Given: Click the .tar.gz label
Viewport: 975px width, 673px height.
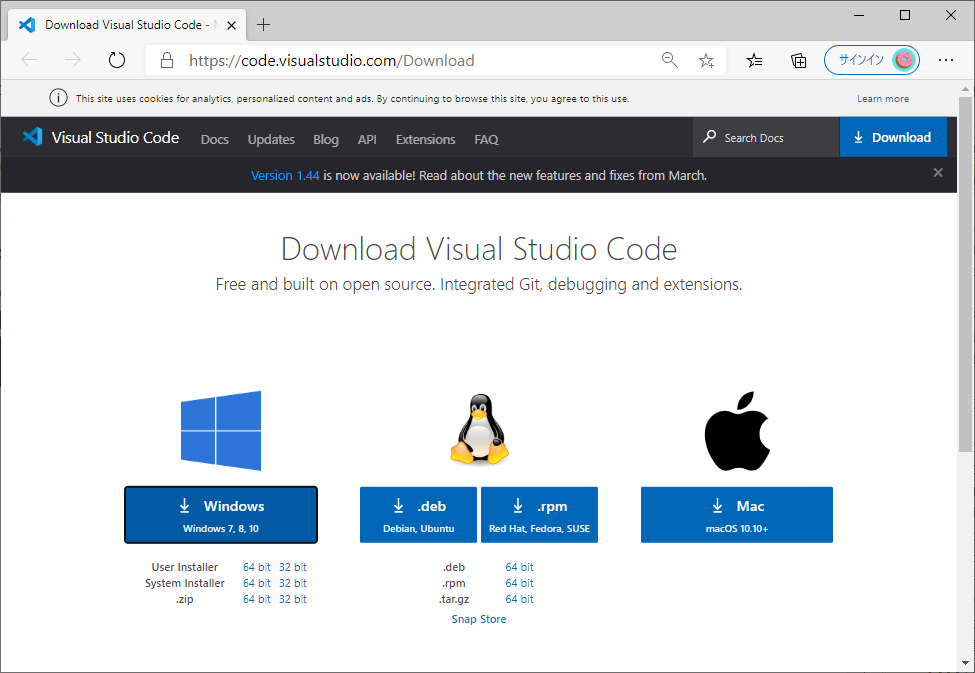Looking at the screenshot, I should [454, 600].
